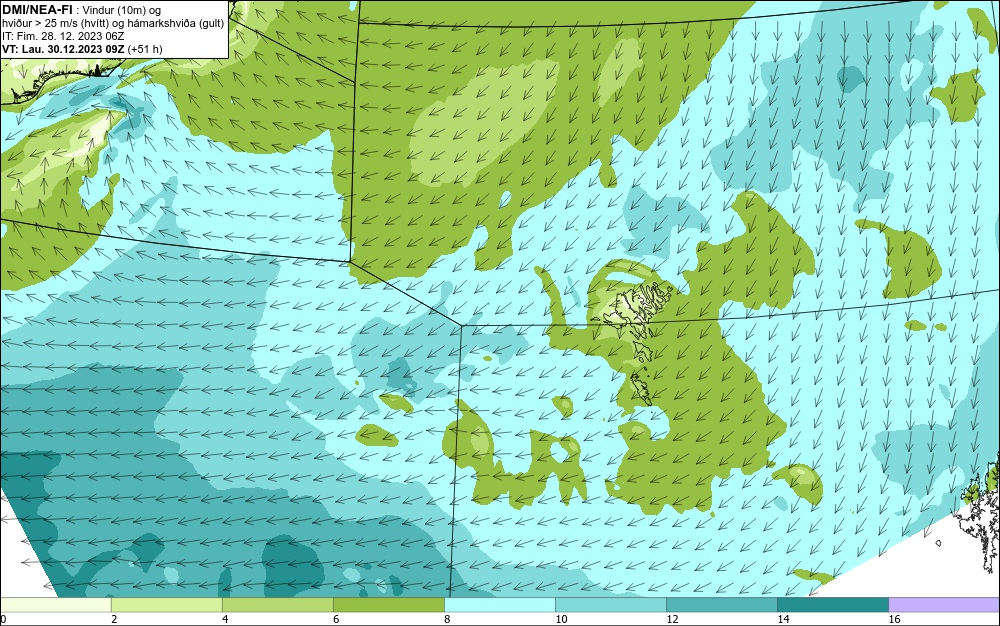1000x626 pixels.
Task: Click the 'DMI/NEA-FI' model title text
Action: coord(37,10)
